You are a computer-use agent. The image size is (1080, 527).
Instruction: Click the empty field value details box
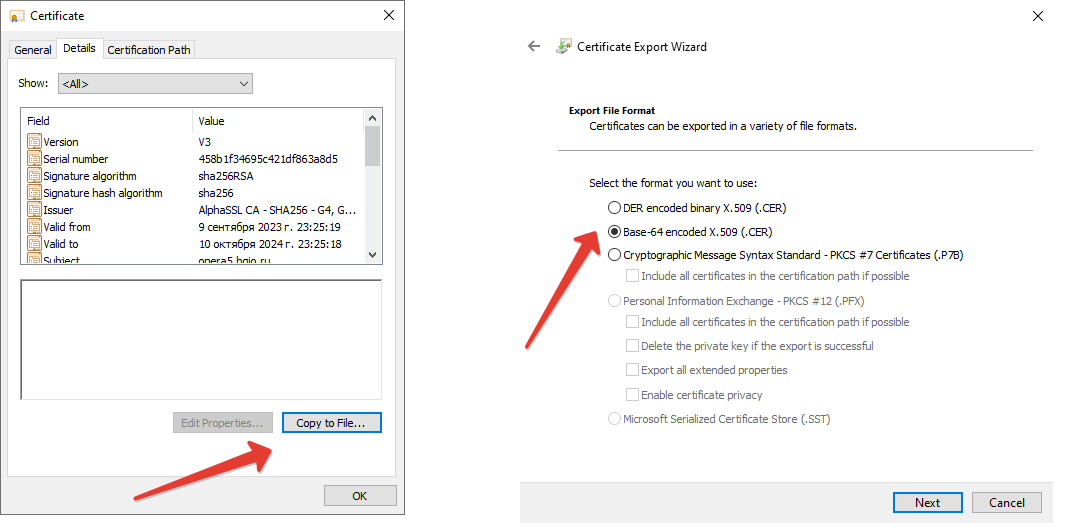[x=201, y=340]
